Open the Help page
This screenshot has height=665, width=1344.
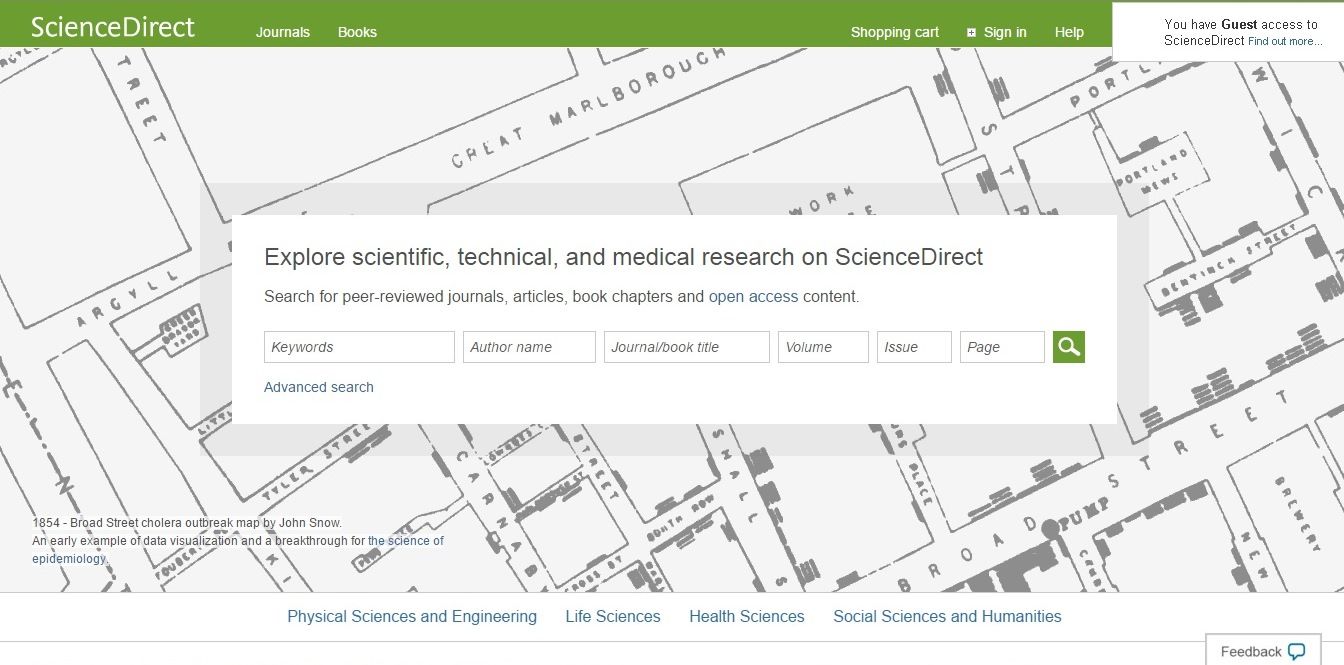[x=1069, y=32]
